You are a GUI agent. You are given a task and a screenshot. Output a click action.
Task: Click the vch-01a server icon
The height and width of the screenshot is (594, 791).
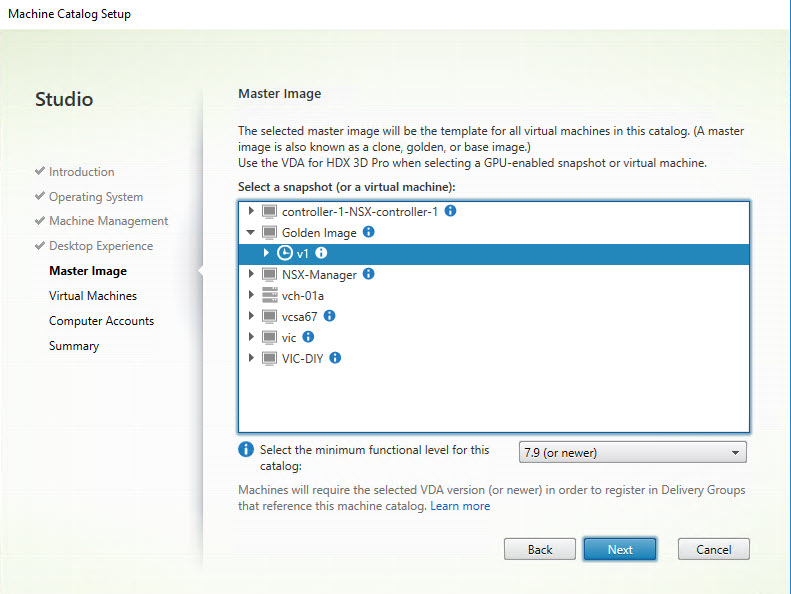pos(268,295)
